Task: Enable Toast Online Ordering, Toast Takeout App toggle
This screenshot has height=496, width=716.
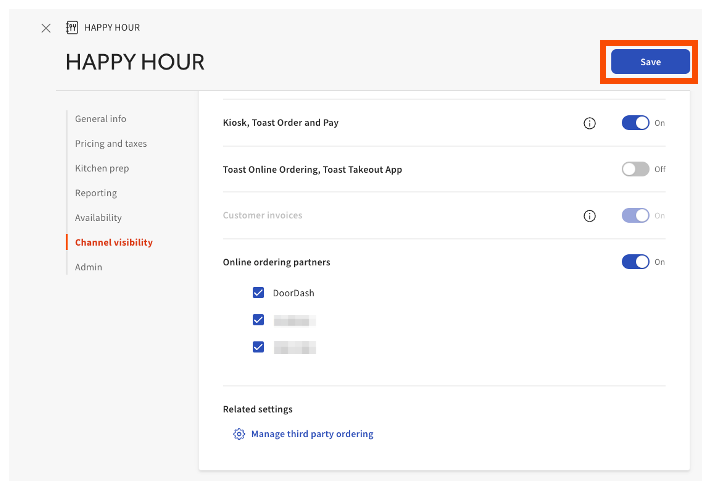Action: pos(635,169)
